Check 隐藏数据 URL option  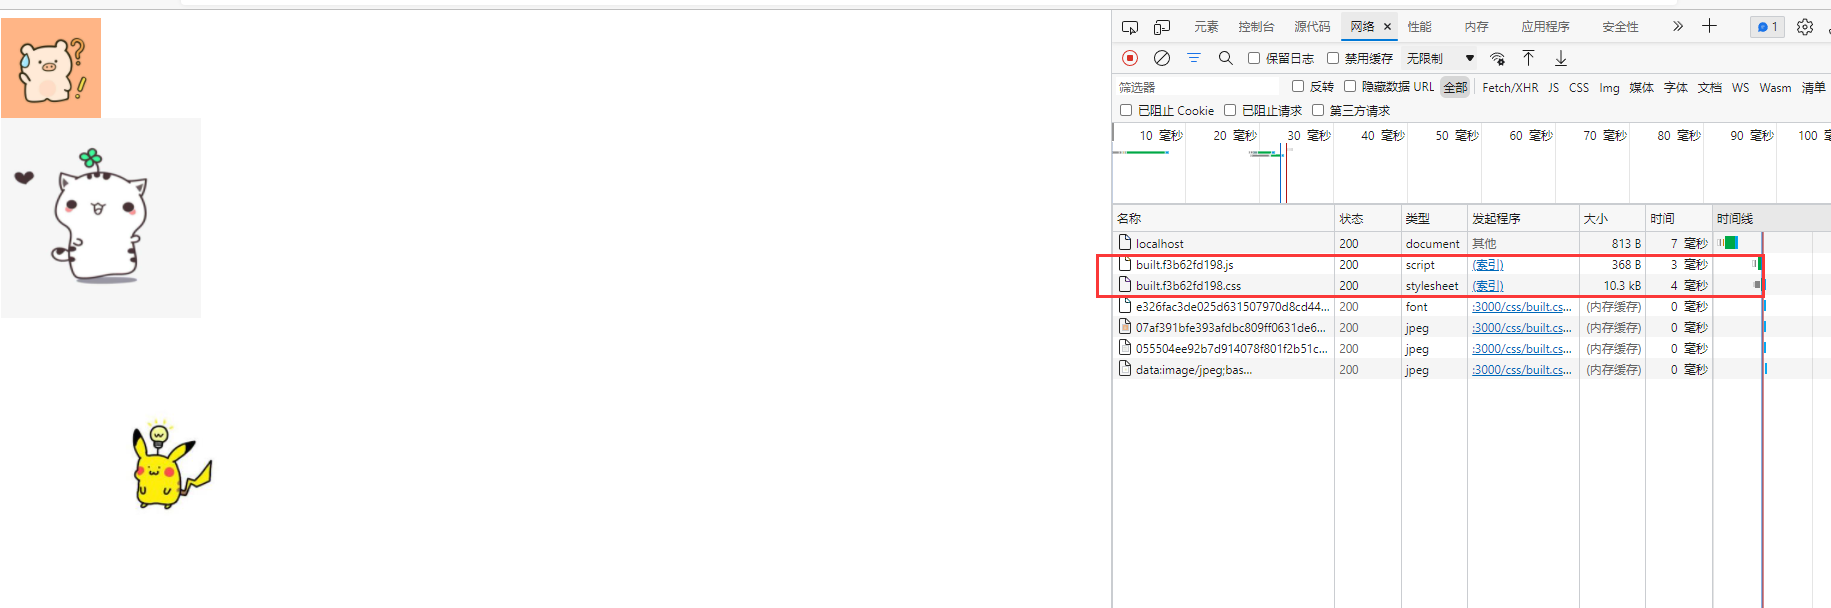point(1350,86)
